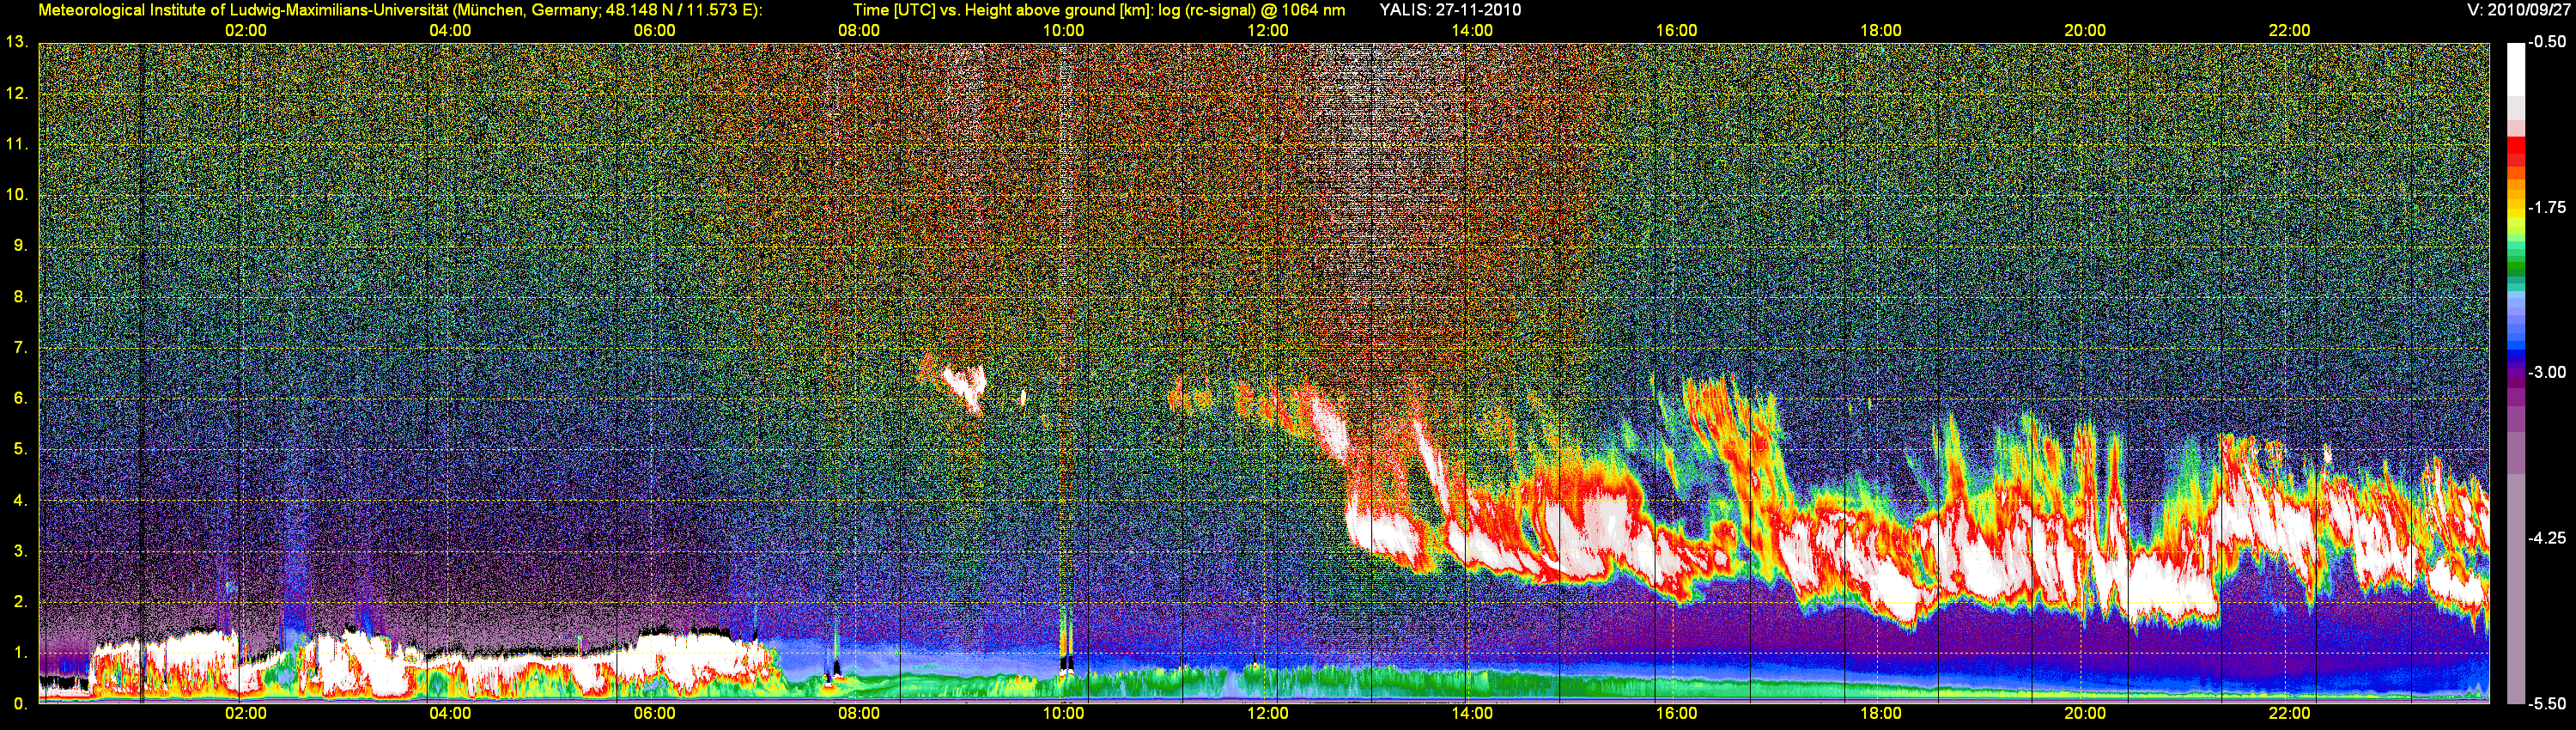This screenshot has width=2576, height=730.
Task: Click 16:00 on the bottom time axis
Action: (1676, 714)
